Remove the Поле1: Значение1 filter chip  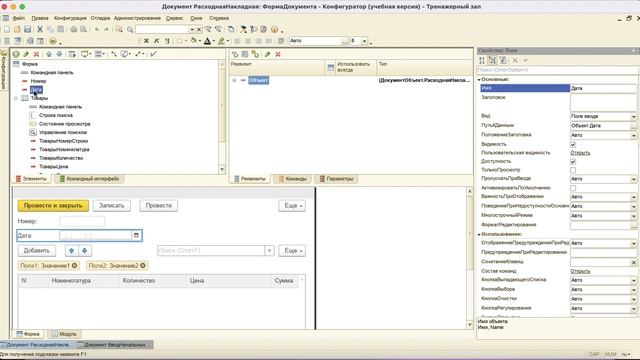(x=75, y=266)
